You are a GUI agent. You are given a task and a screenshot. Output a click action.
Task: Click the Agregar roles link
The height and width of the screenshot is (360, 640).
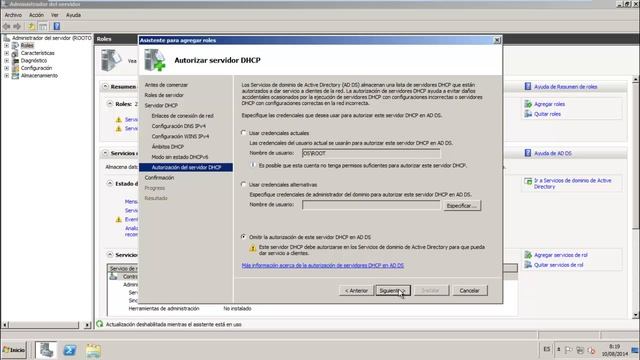tap(549, 104)
